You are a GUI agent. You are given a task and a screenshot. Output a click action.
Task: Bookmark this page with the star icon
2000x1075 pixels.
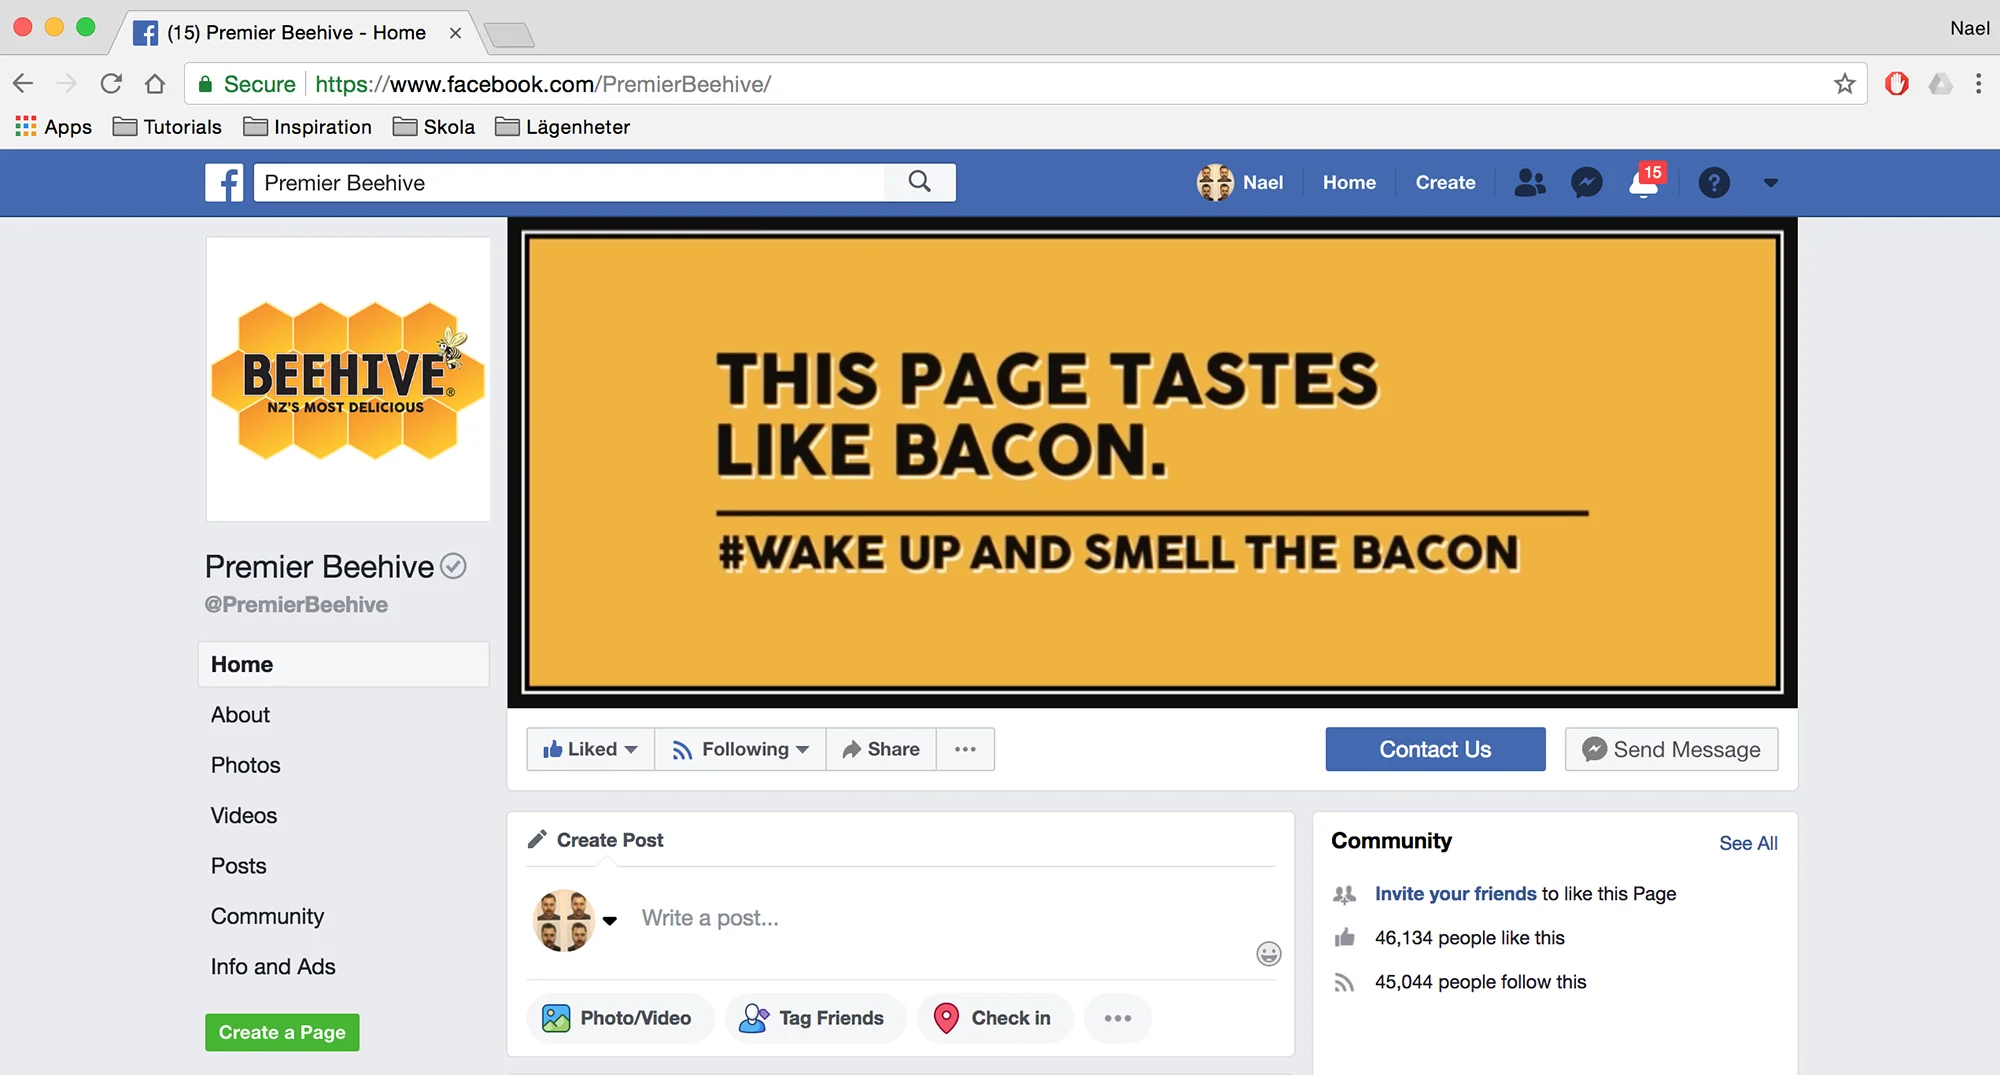tap(1845, 84)
